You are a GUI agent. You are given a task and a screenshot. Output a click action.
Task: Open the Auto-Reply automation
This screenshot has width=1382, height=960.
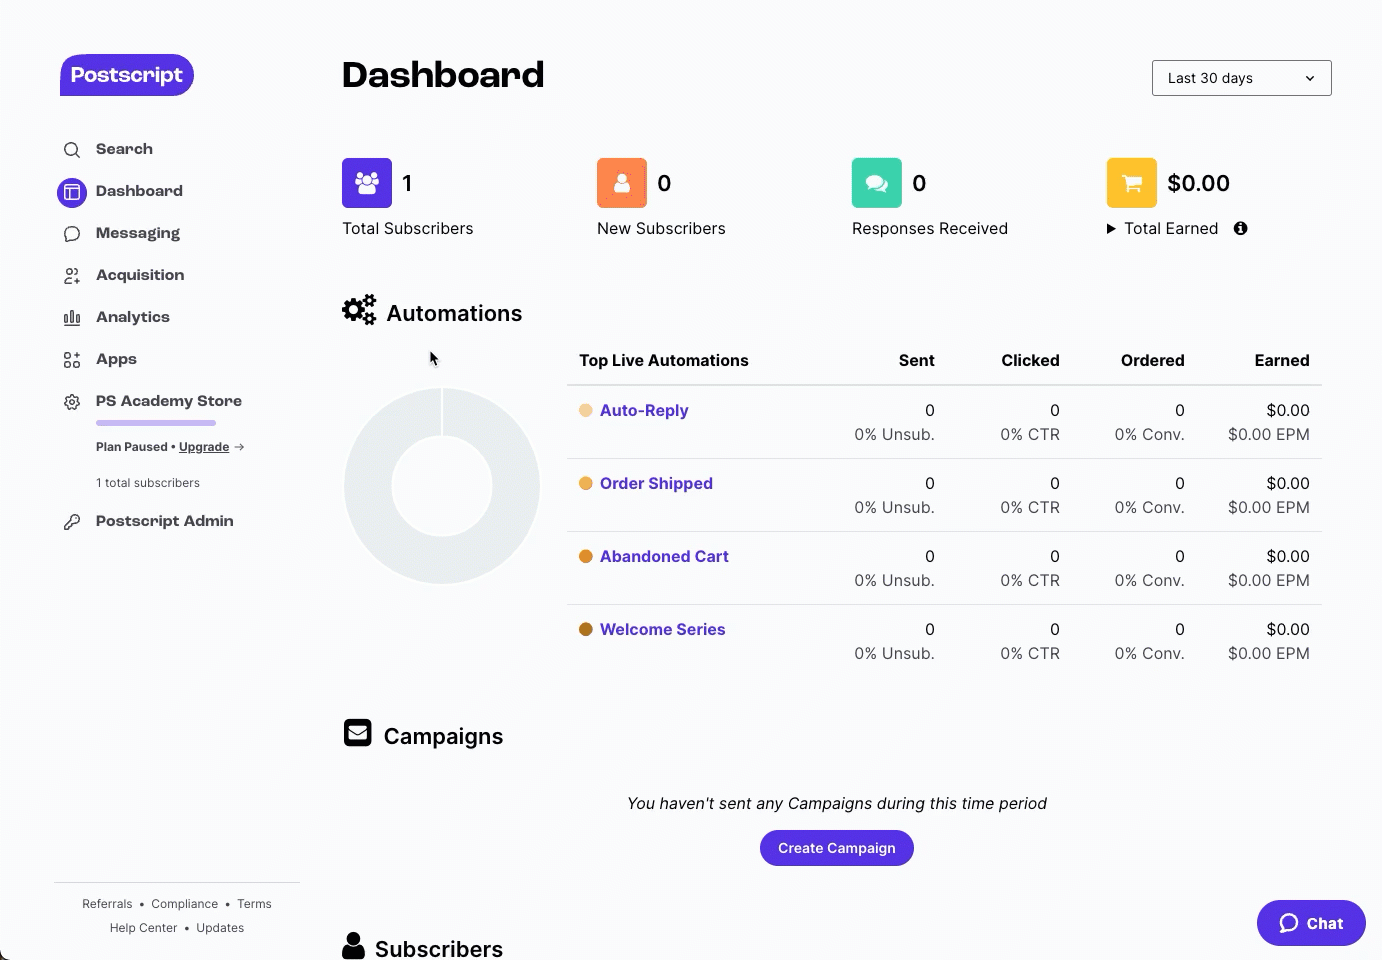(x=644, y=410)
